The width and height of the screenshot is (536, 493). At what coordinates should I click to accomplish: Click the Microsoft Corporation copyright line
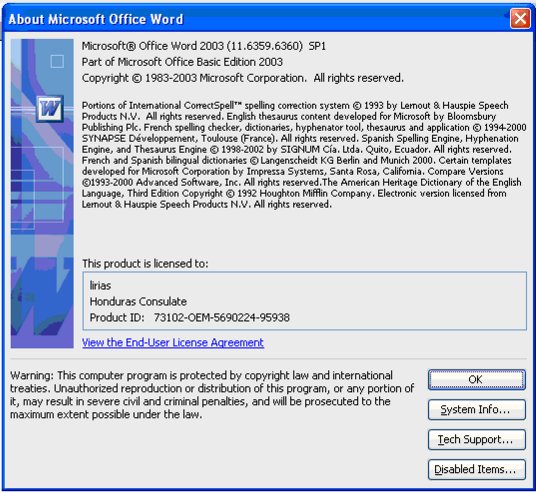coord(243,78)
